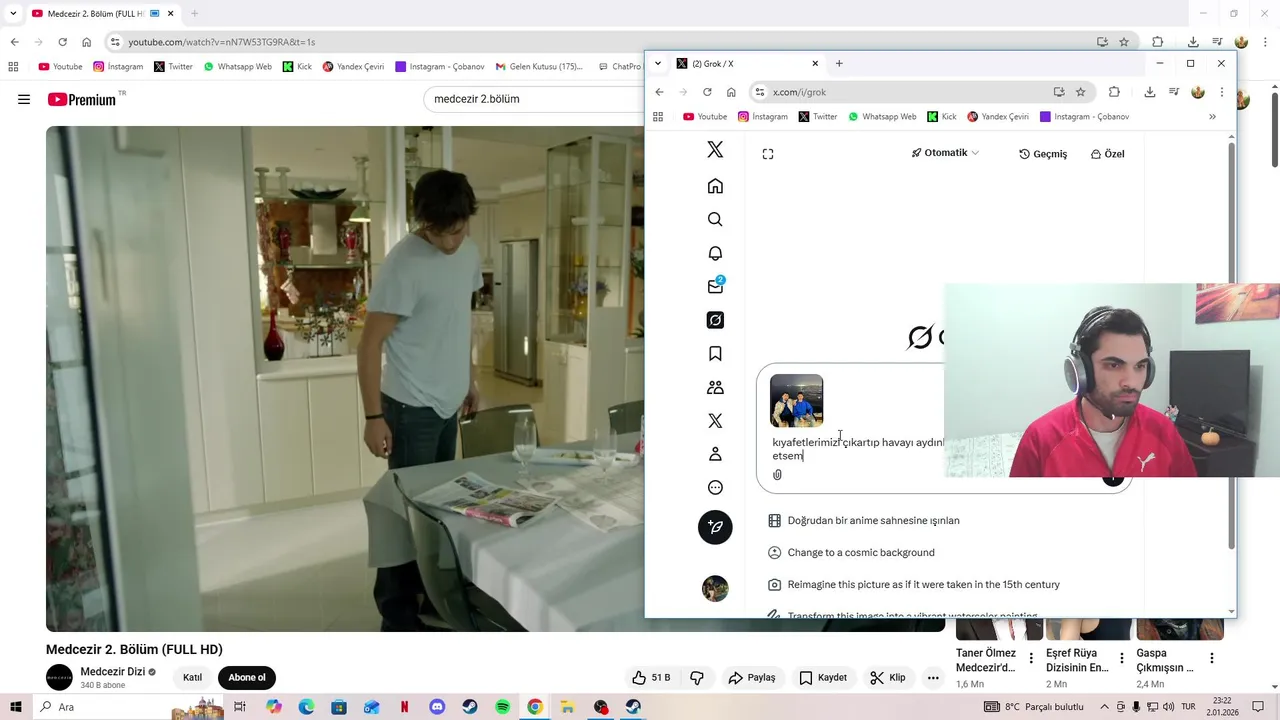
Task: Open Communities in X sidebar
Action: [x=715, y=387]
